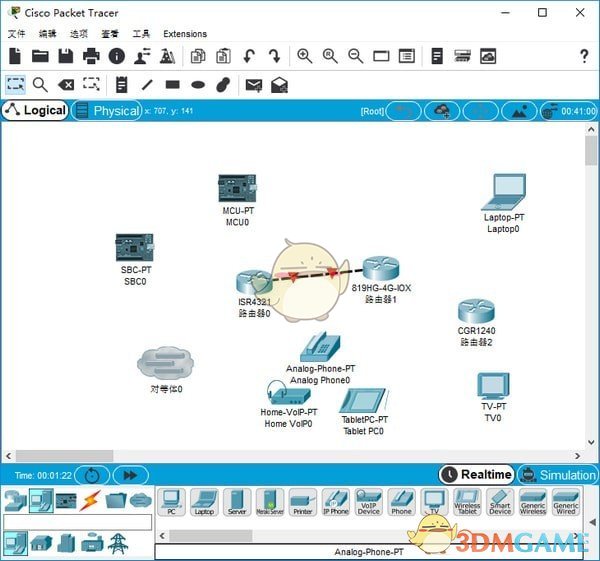Image resolution: width=600 pixels, height=561 pixels.
Task: Select CGR1240 router on canvas
Action: point(476,311)
